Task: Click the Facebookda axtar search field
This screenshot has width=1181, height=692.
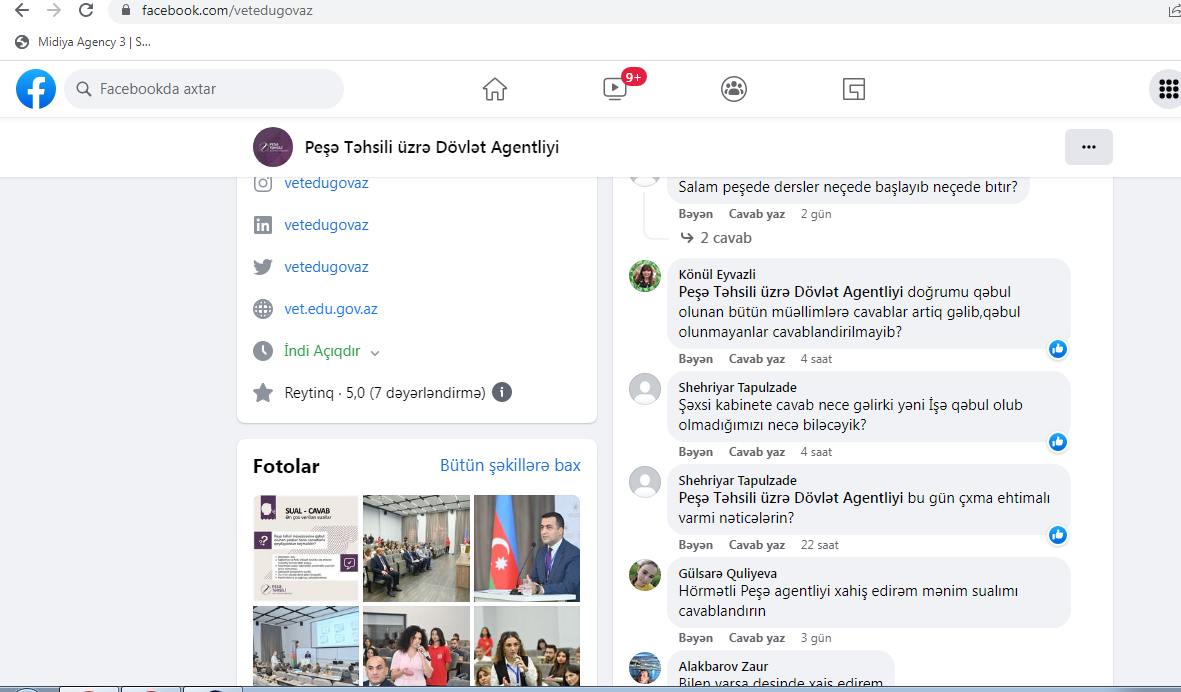Action: point(204,89)
